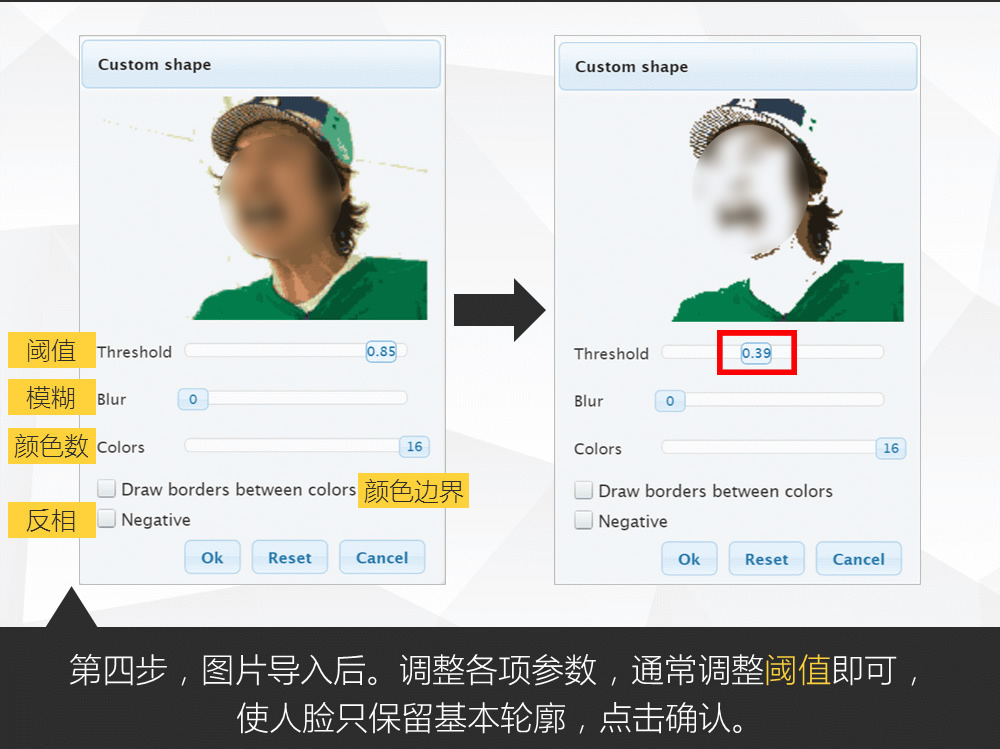Click the Threshold slider handle showing 0.39
This screenshot has height=749, width=1000.
756,354
